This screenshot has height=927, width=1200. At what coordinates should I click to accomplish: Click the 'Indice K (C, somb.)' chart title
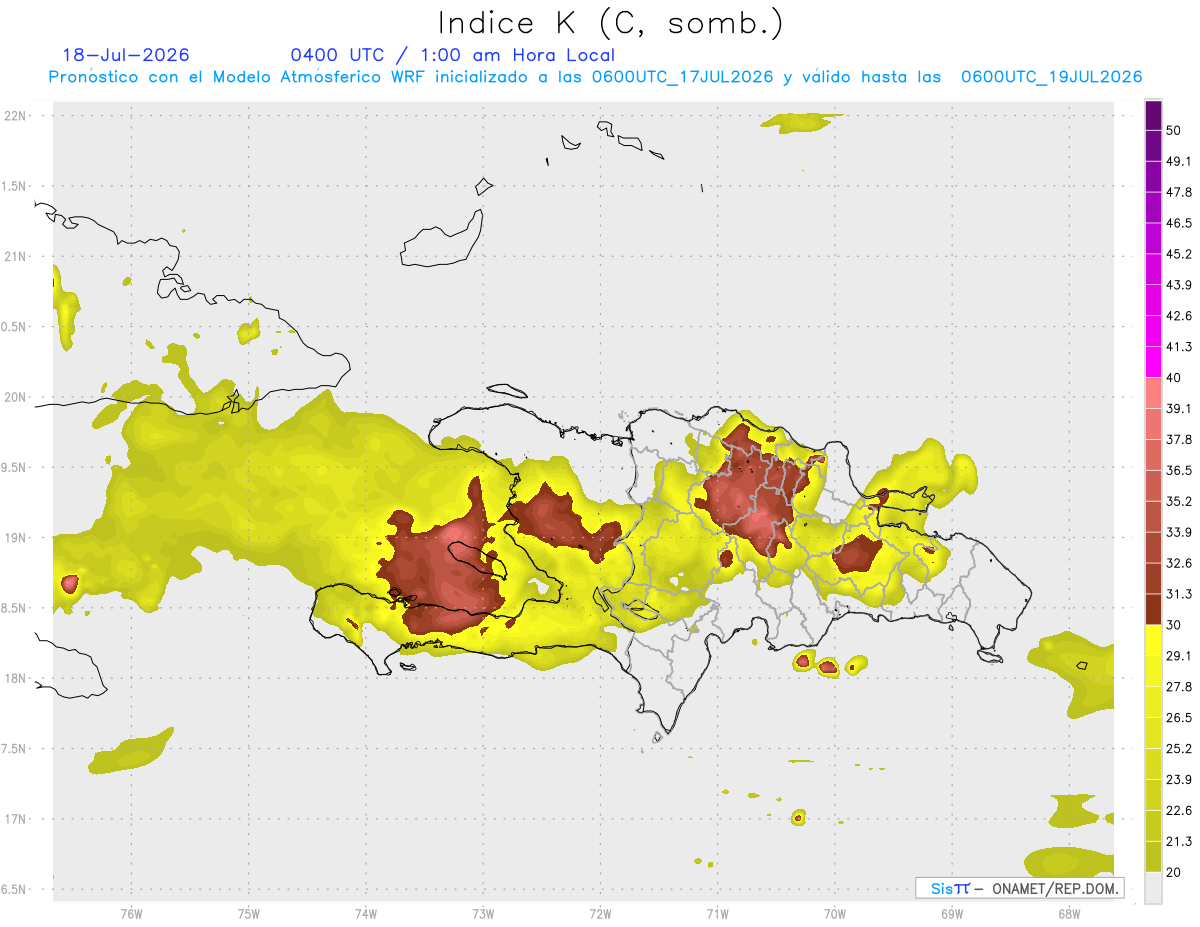[x=611, y=23]
